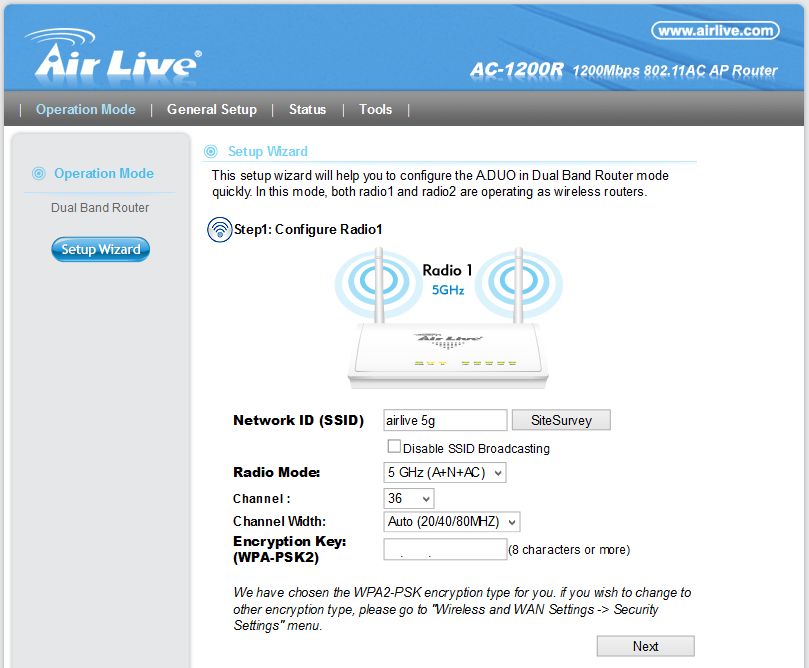The height and width of the screenshot is (668, 809).
Task: Open the www.airlive.com link
Action: 716,30
